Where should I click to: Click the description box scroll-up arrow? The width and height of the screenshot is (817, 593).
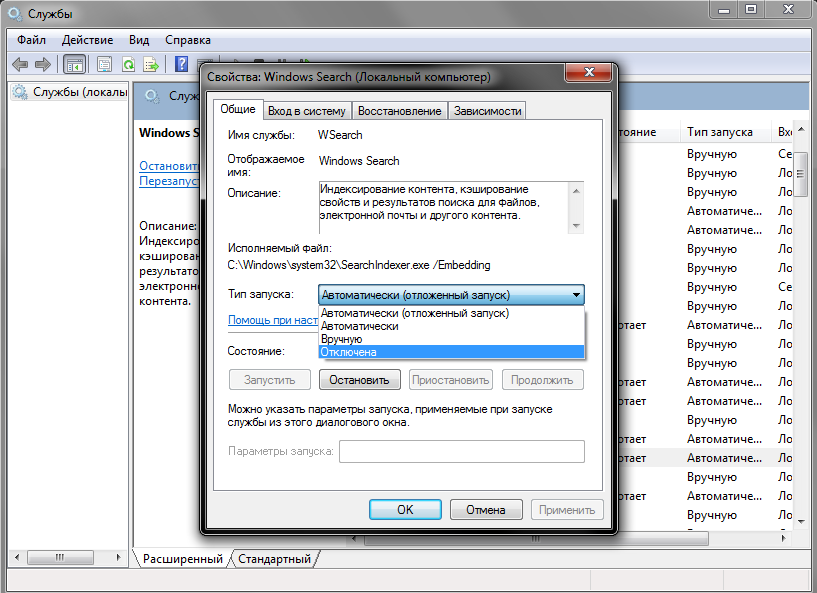(576, 191)
